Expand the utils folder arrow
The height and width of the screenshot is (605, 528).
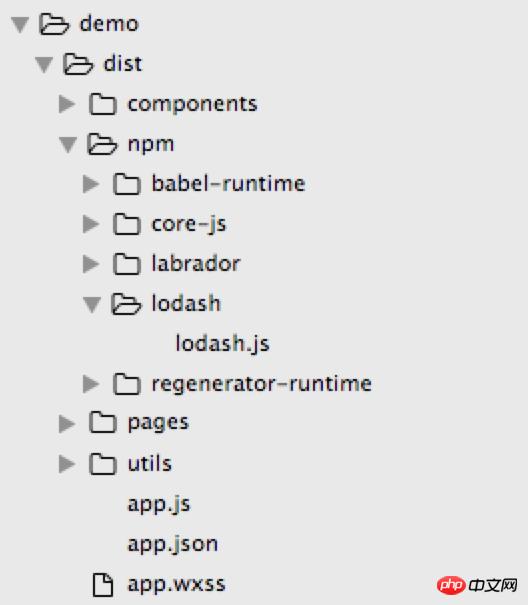coord(67,464)
